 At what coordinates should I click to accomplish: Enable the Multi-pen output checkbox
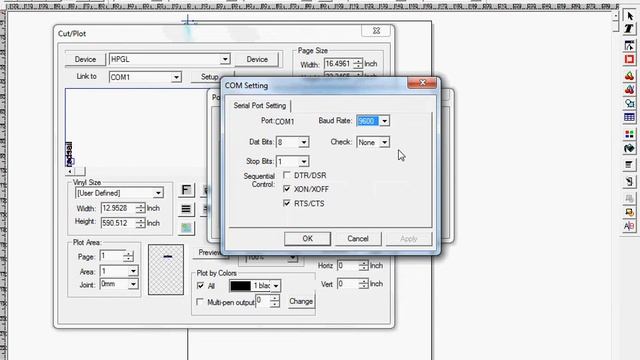(x=200, y=302)
